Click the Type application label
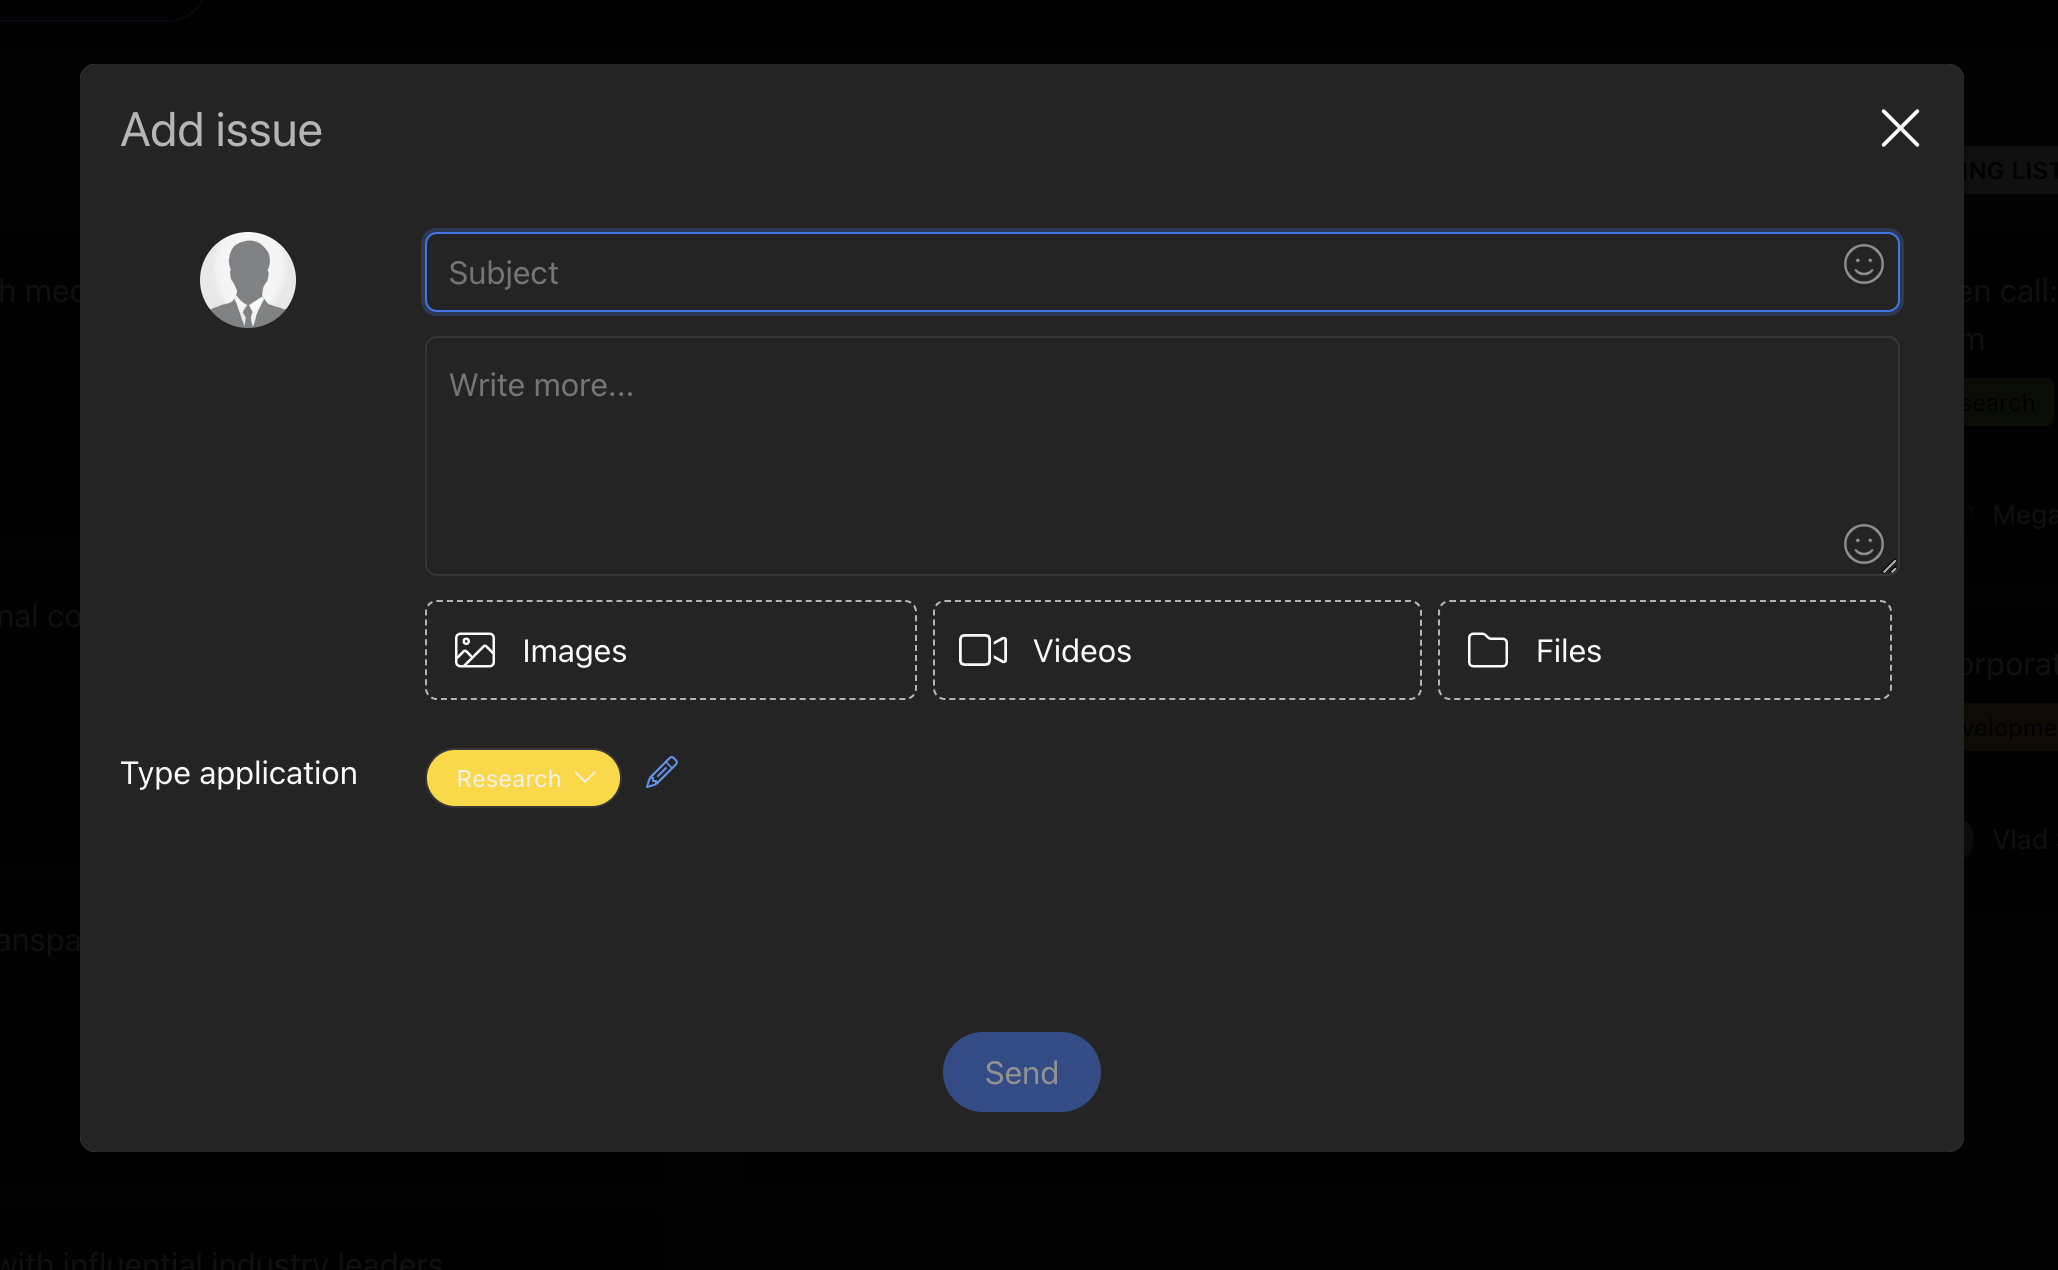Viewport: 2058px width, 1270px height. coord(238,773)
